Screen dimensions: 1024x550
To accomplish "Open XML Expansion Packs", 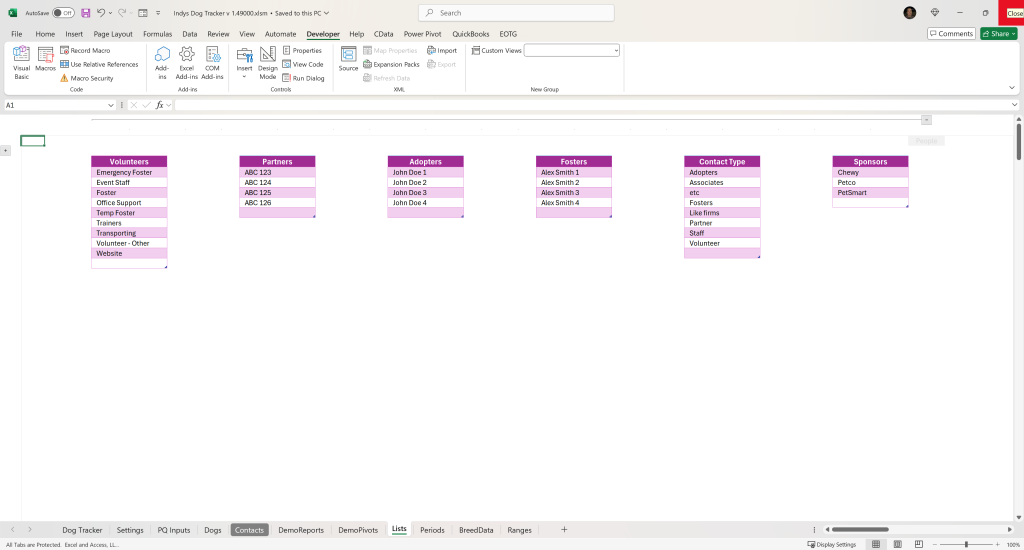I will (391, 64).
